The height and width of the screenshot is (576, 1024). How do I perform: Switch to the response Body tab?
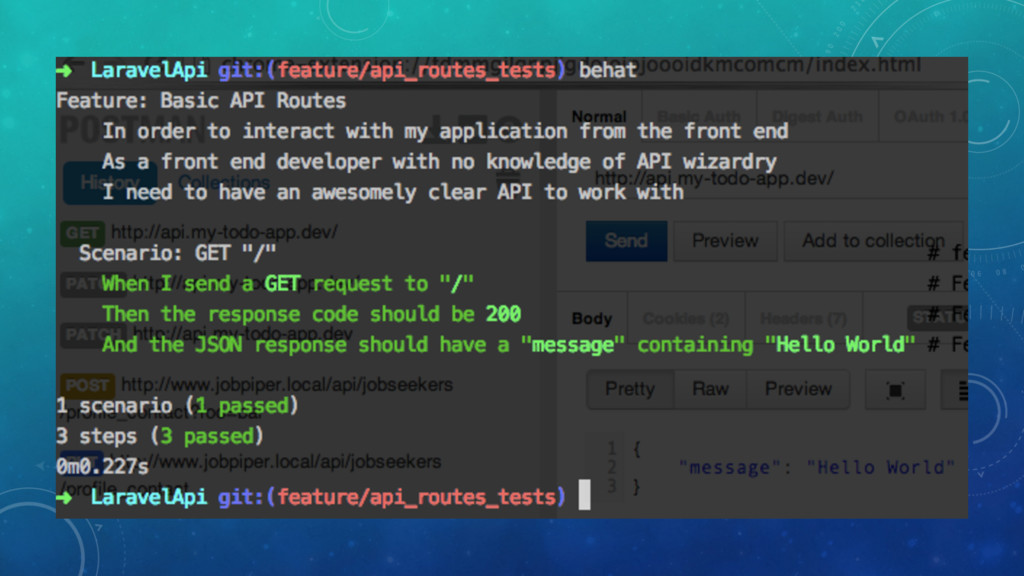pyautogui.click(x=592, y=319)
